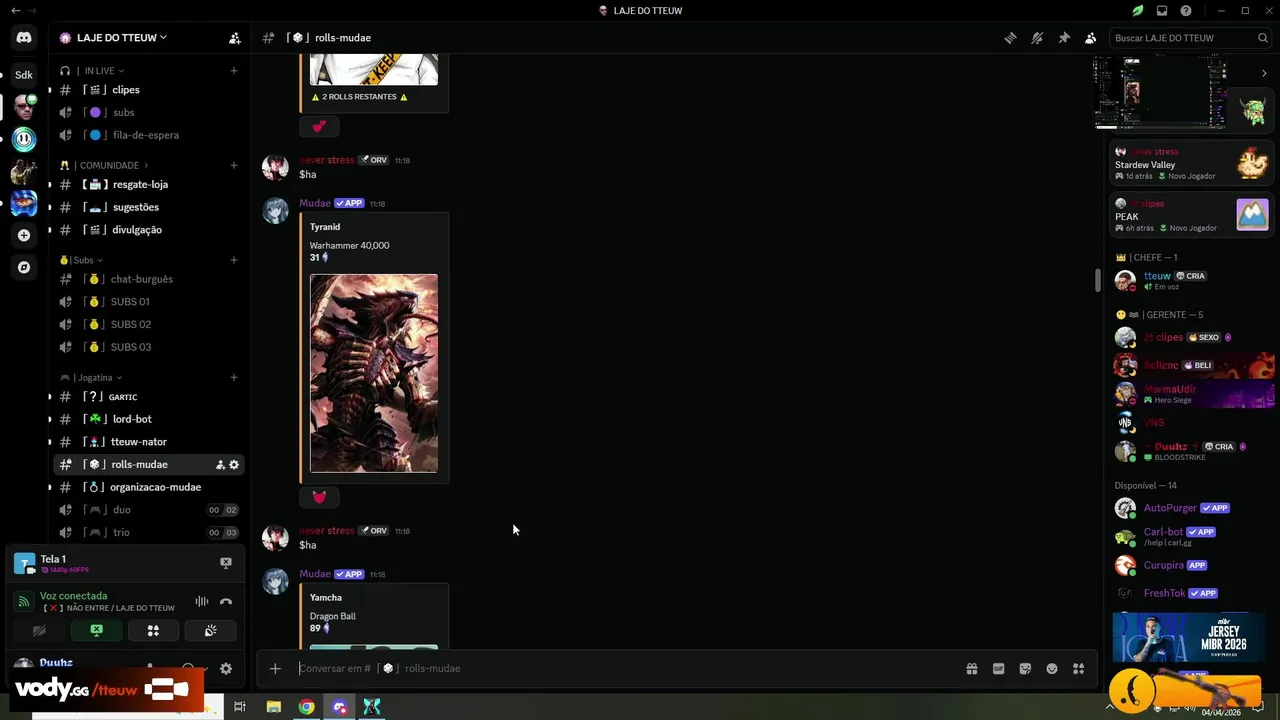Viewport: 1280px width, 720px height.
Task: Click invite people icon beside server name
Action: (234, 38)
